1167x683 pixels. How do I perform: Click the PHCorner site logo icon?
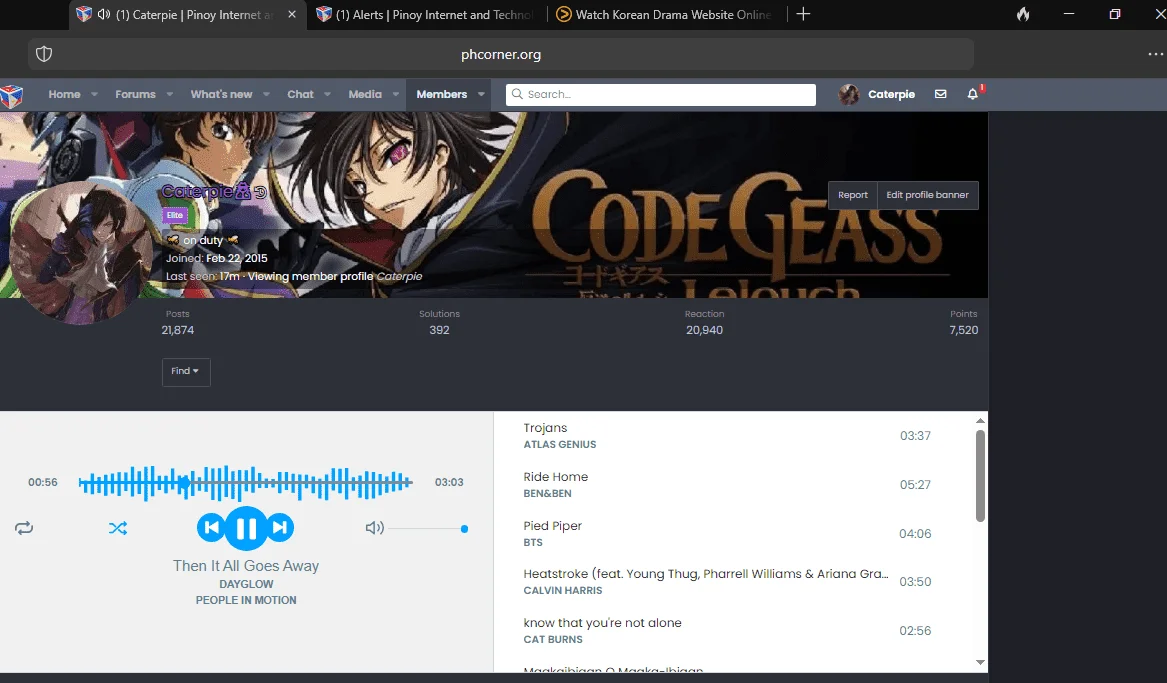point(11,95)
